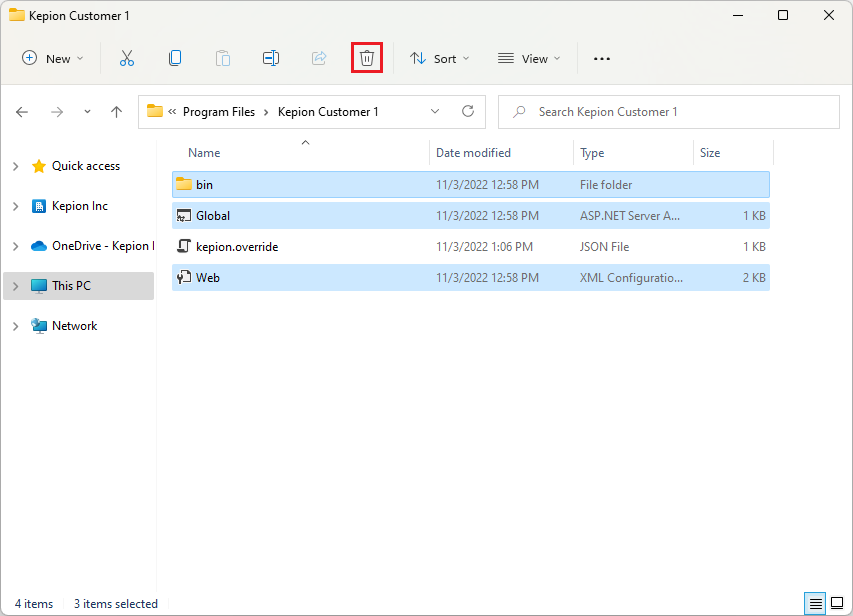This screenshot has height=616, width=853.
Task: Click the bin folder icon
Action: (184, 184)
